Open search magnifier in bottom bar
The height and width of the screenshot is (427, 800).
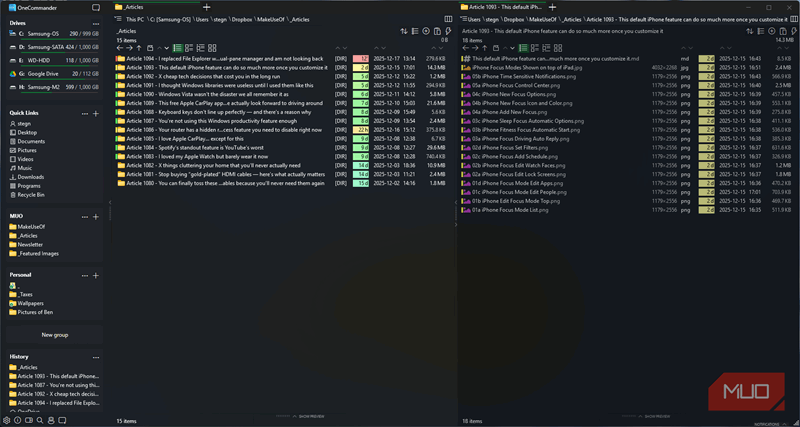point(40,420)
